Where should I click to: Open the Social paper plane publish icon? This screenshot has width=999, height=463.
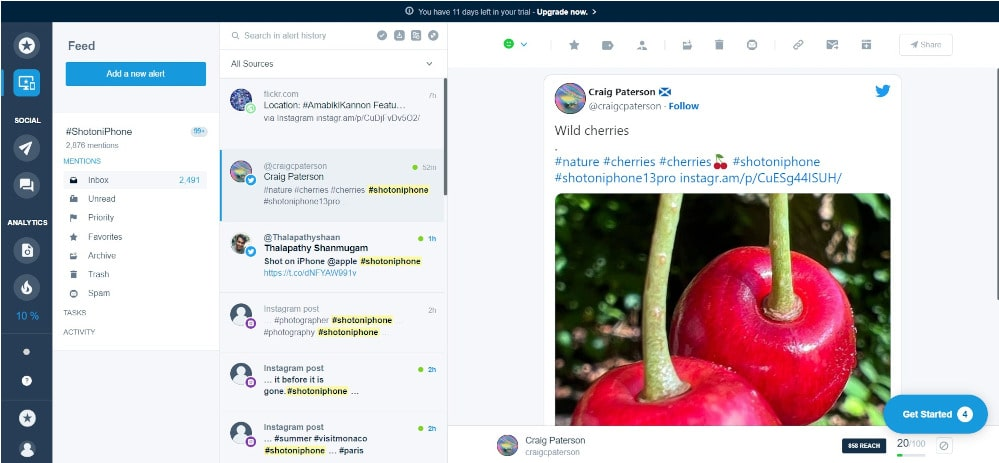pyautogui.click(x=26, y=148)
